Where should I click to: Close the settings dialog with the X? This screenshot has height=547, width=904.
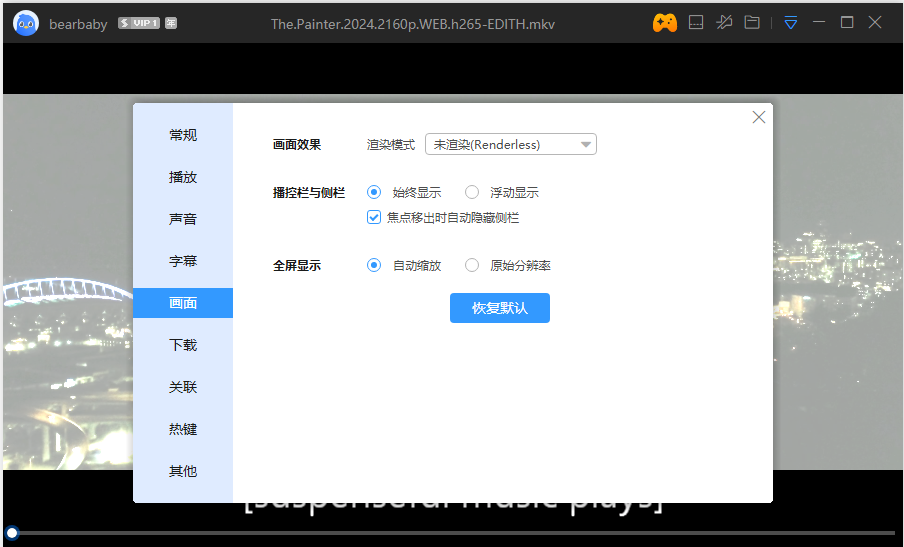(759, 117)
